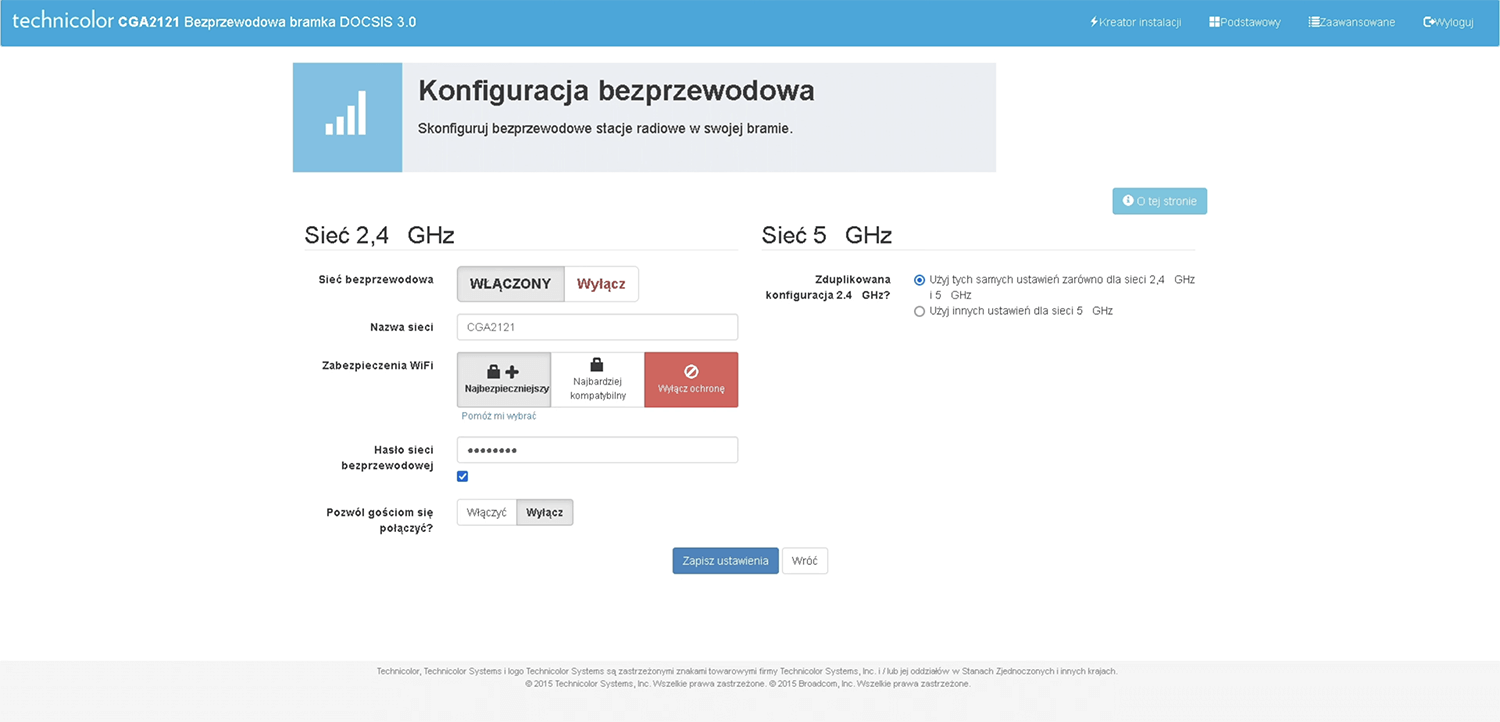
Task: Open the Zaawansowane menu
Action: (x=1357, y=22)
